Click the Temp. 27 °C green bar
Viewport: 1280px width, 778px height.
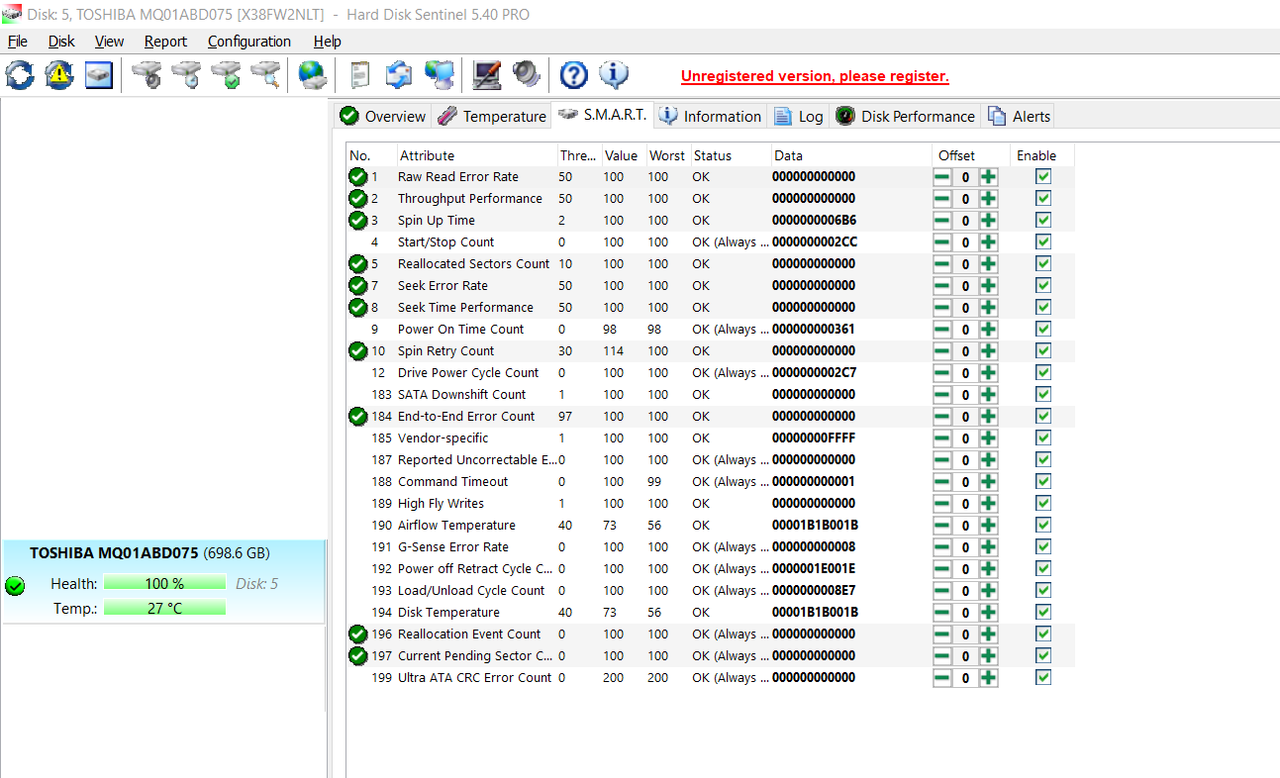click(x=164, y=608)
